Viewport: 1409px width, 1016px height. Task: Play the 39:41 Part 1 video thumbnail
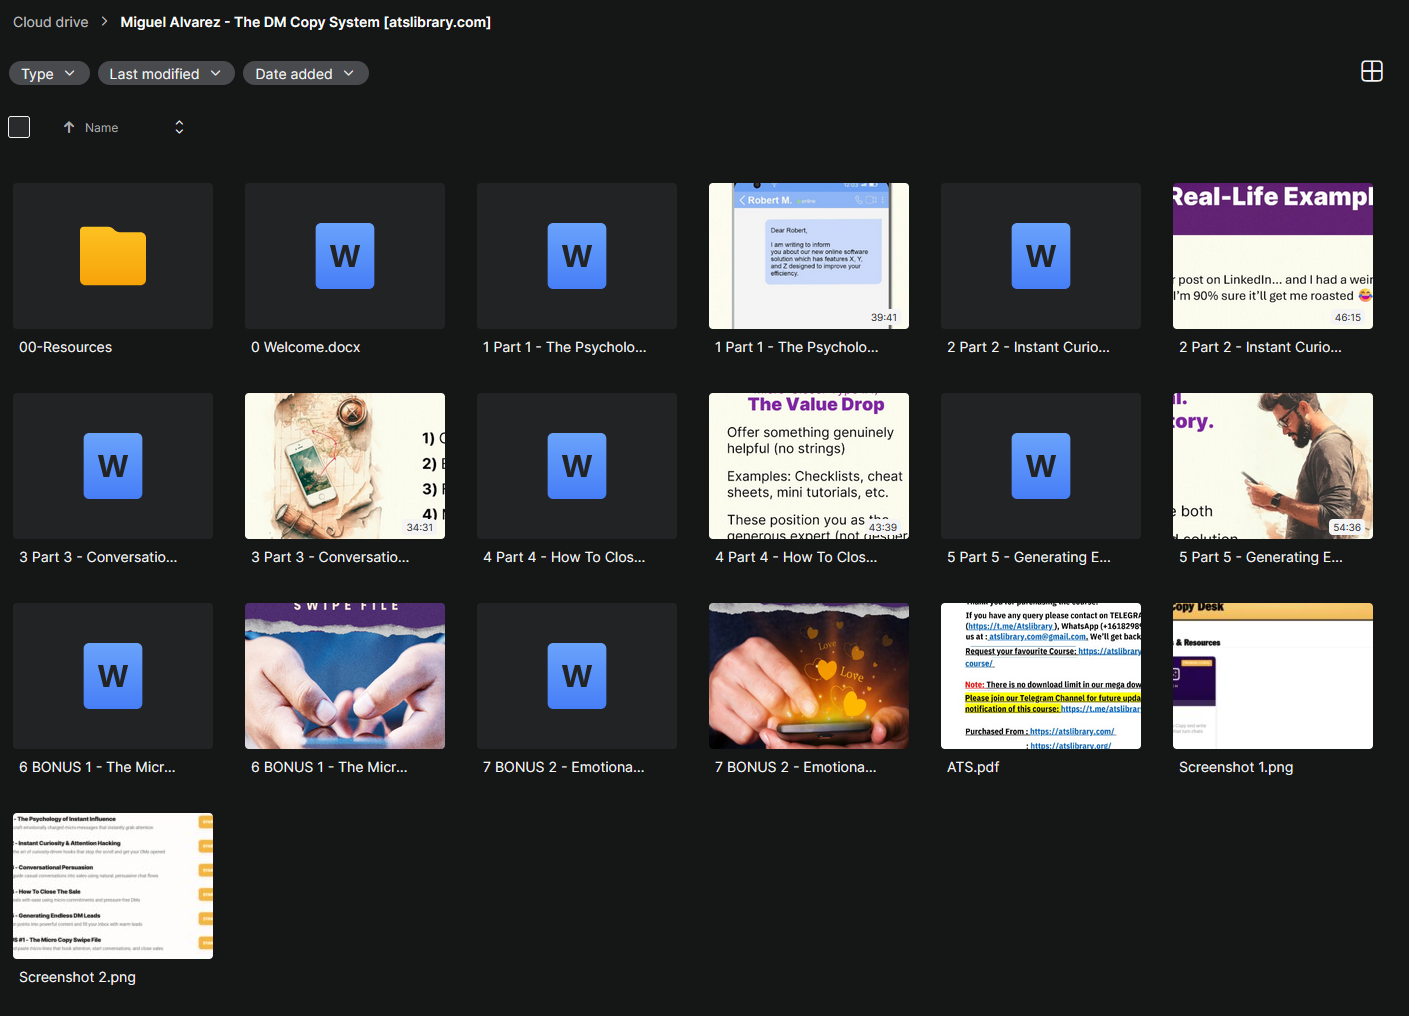click(x=808, y=256)
